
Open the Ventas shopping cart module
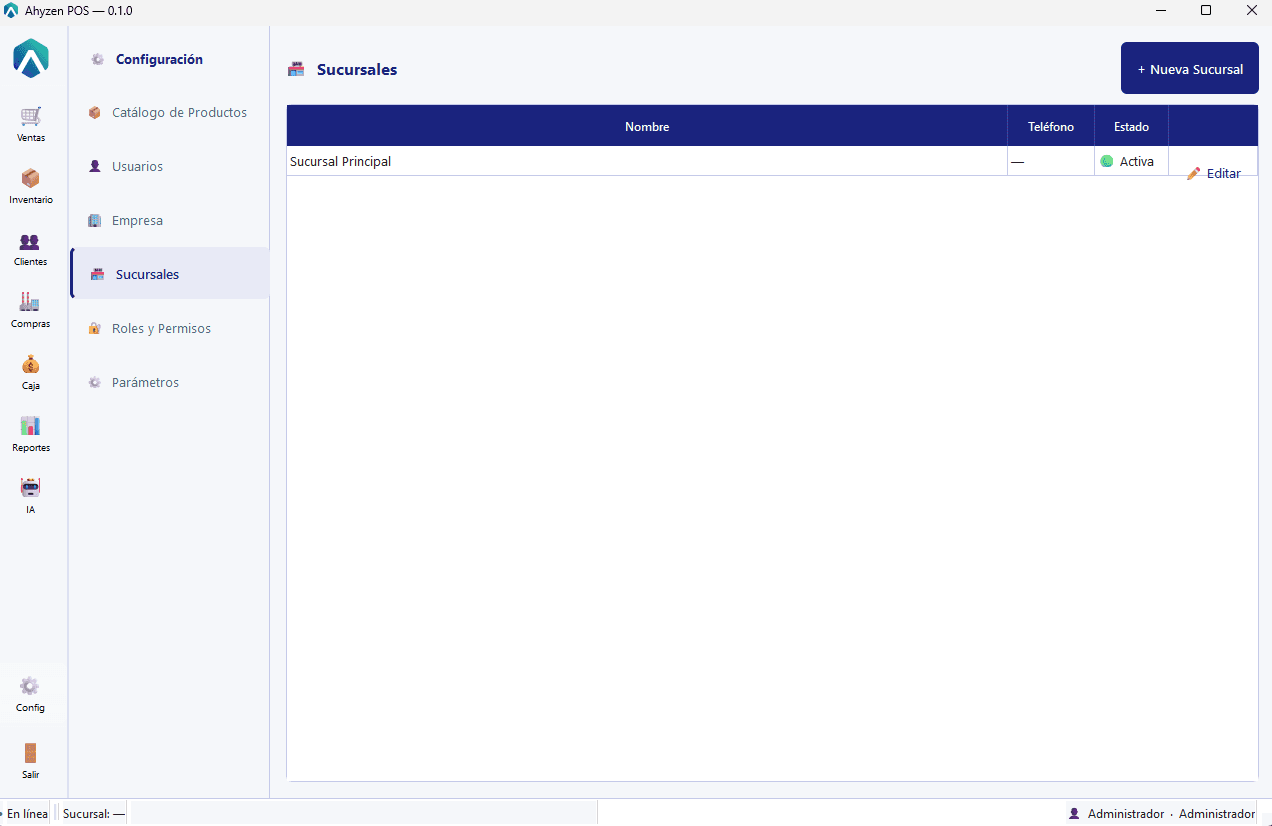coord(31,124)
